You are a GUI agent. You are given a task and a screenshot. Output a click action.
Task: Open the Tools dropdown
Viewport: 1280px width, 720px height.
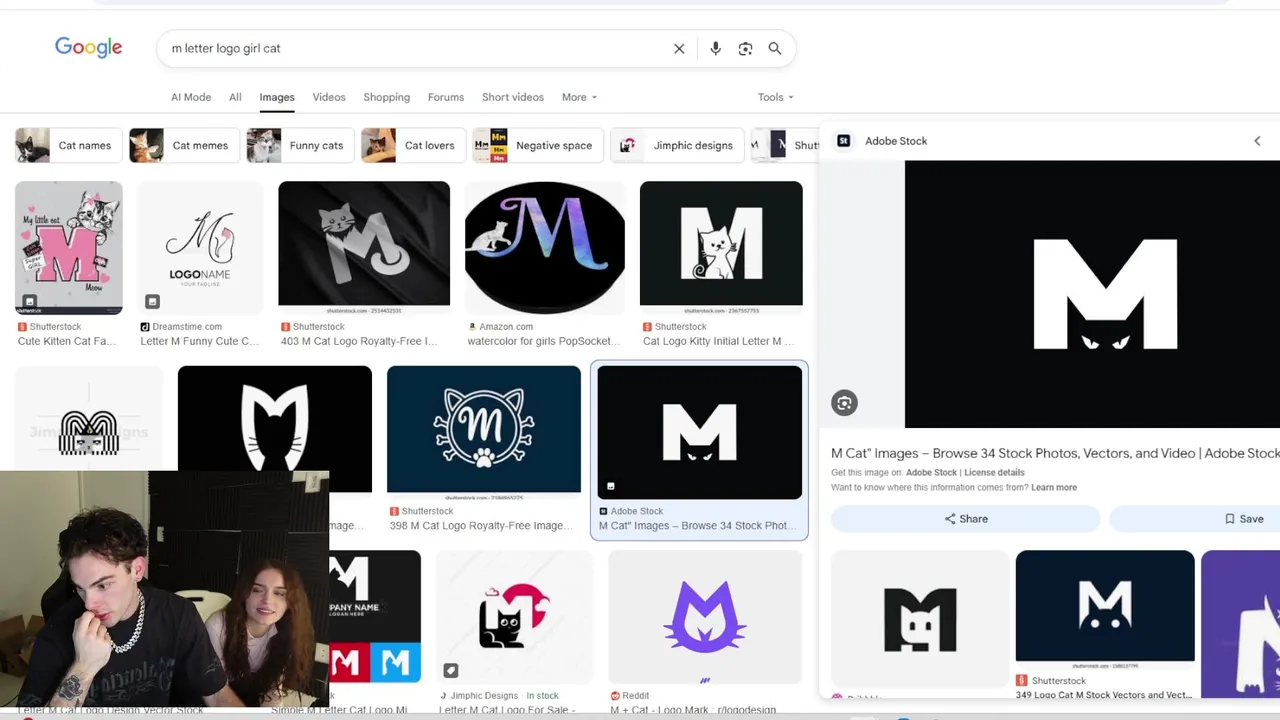pos(775,97)
